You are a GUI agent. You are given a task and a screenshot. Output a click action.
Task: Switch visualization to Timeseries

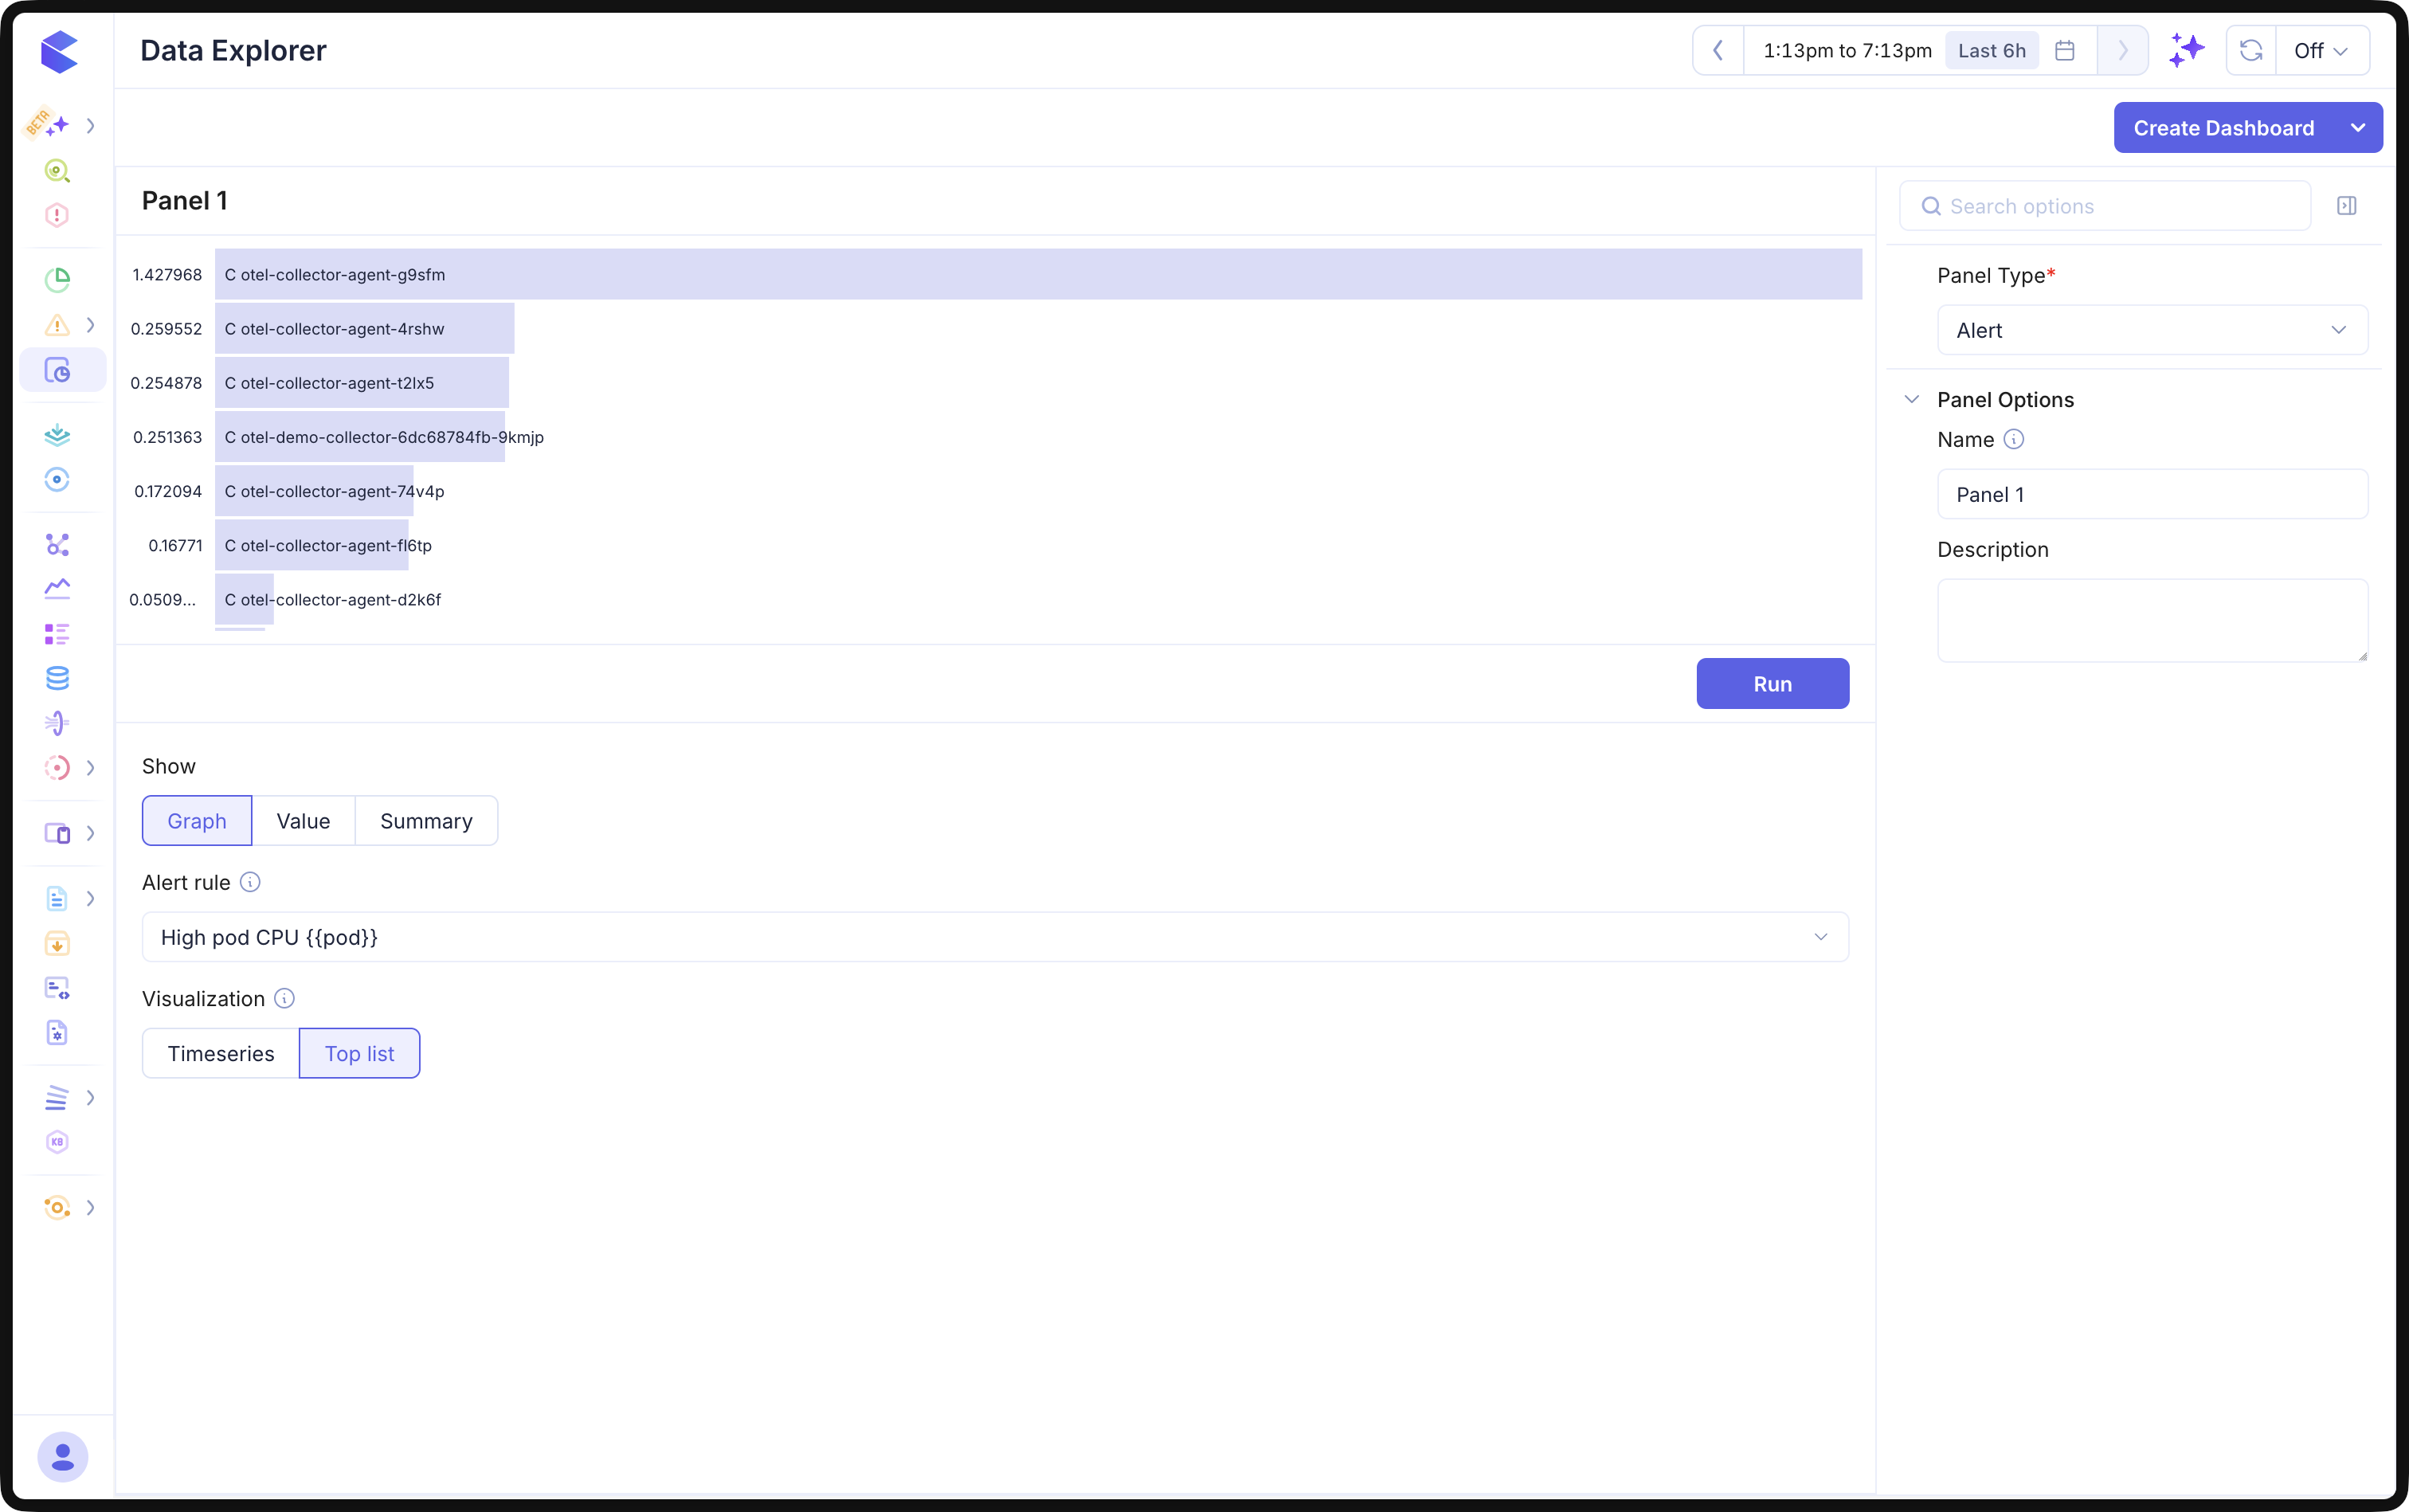tap(221, 1053)
